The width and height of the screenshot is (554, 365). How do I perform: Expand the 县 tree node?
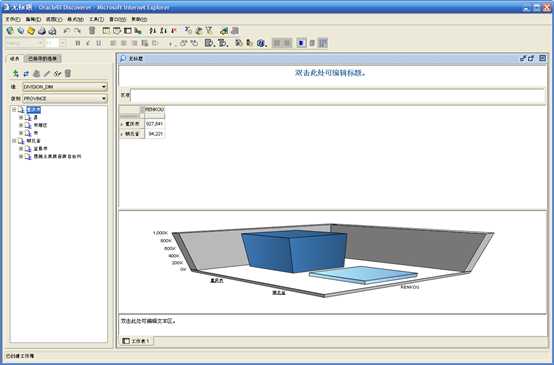tap(21, 118)
